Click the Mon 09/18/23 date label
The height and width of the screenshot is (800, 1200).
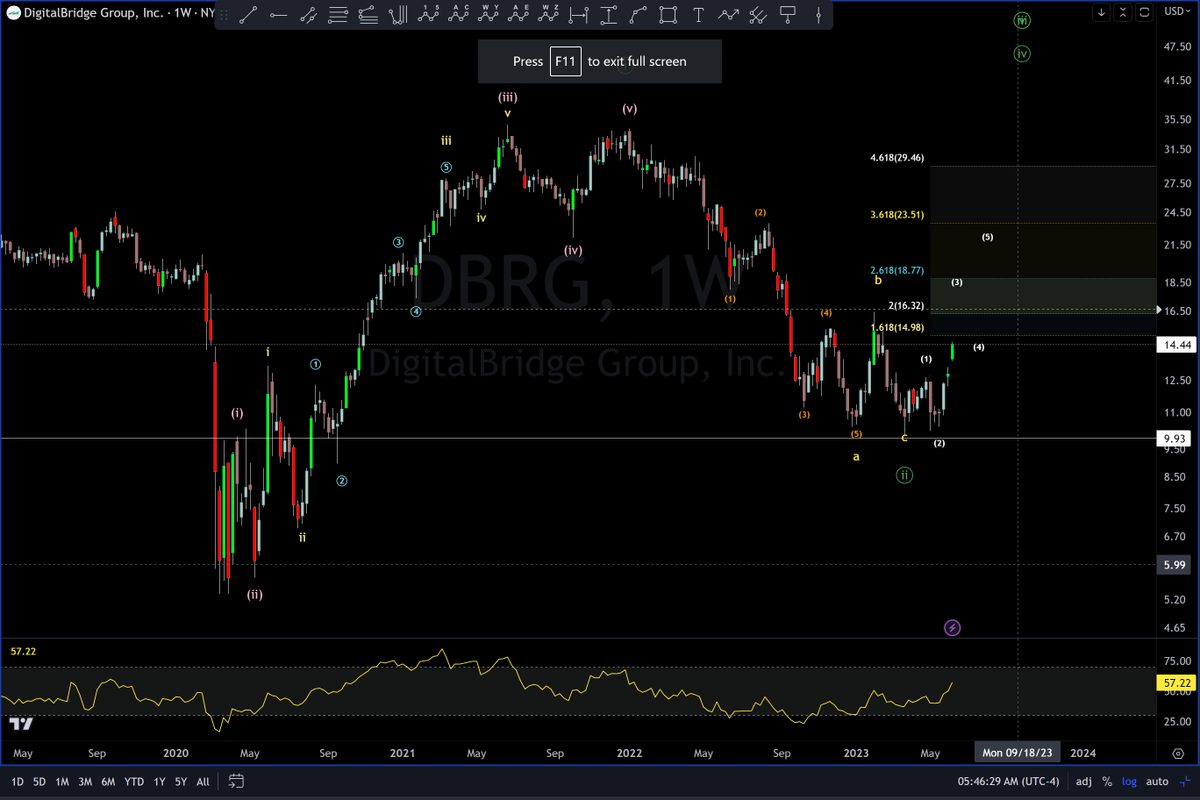(1018, 753)
